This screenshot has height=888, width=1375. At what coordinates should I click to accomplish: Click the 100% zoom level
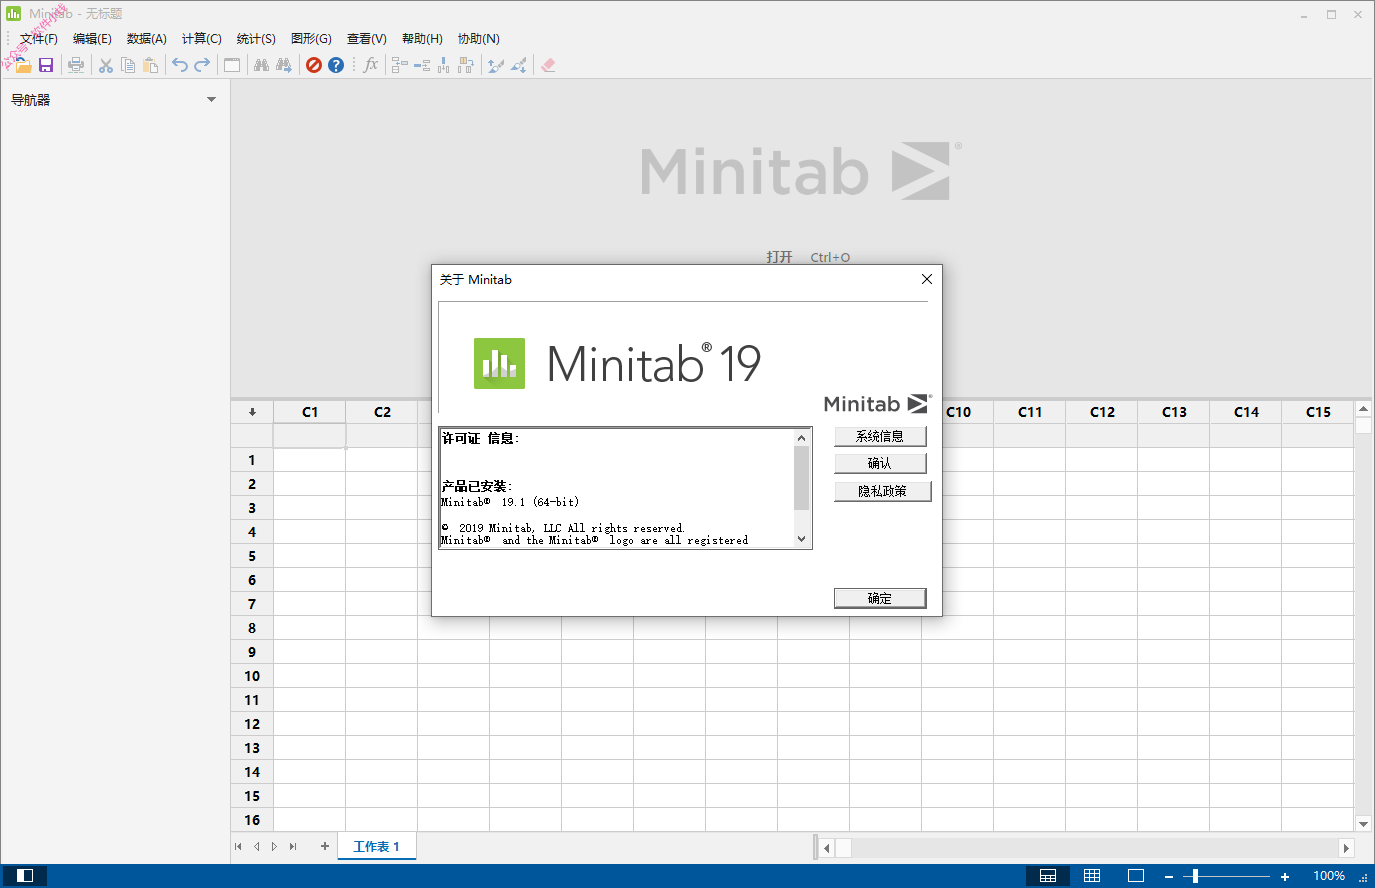(1329, 876)
